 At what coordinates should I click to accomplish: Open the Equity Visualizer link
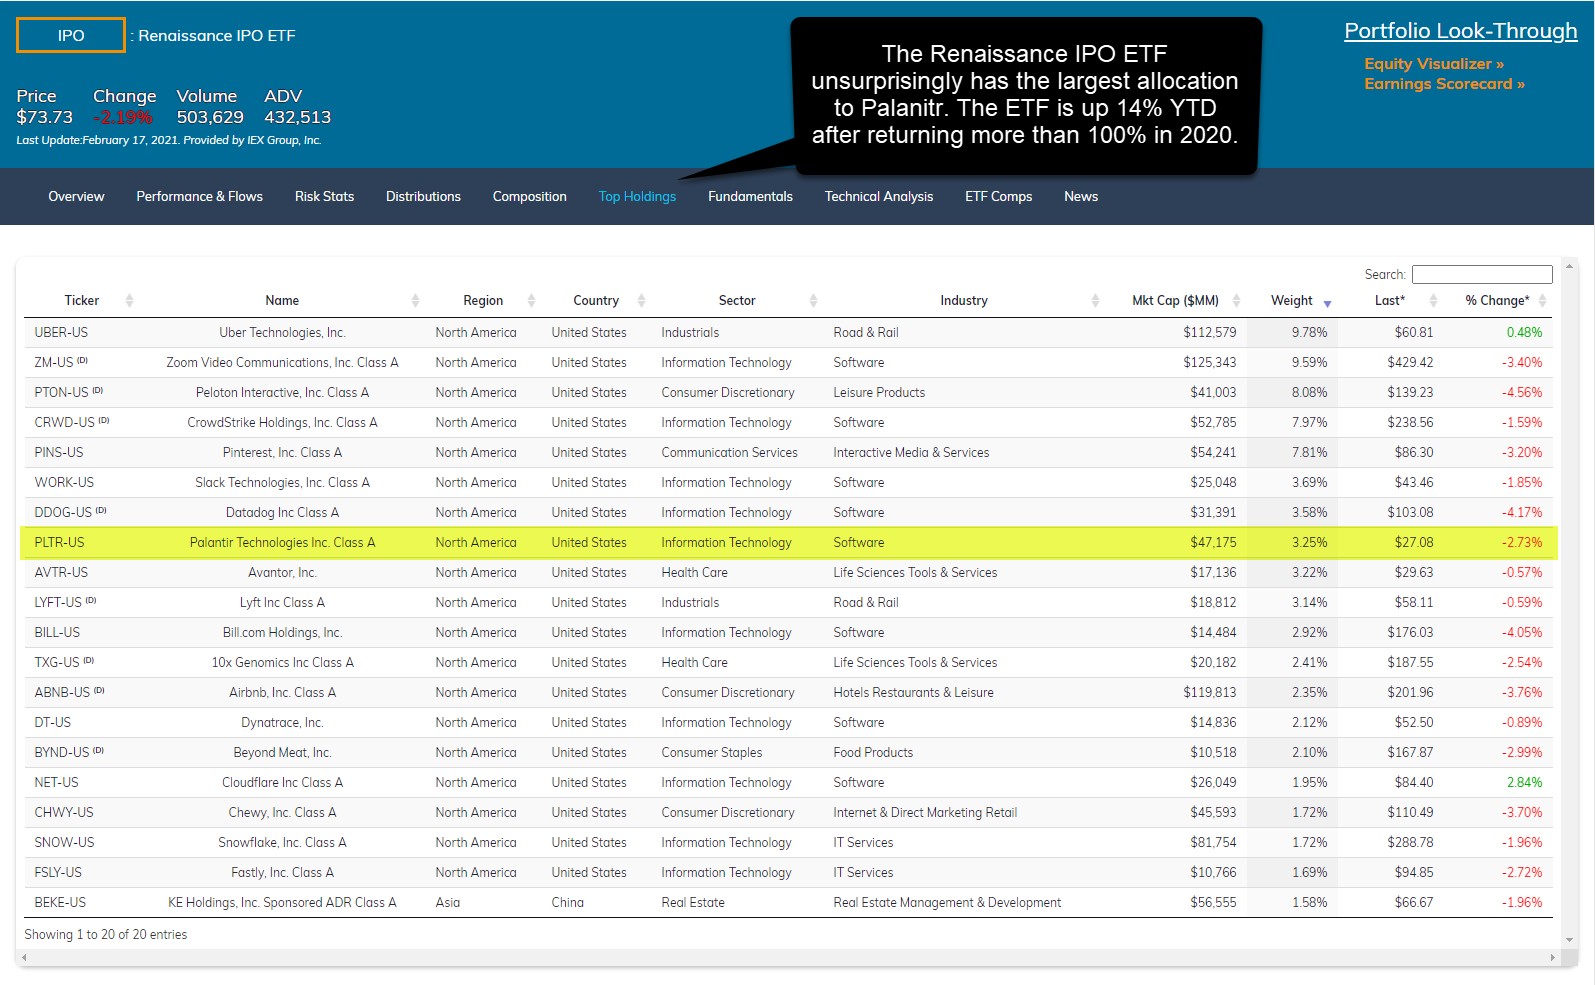click(x=1434, y=64)
